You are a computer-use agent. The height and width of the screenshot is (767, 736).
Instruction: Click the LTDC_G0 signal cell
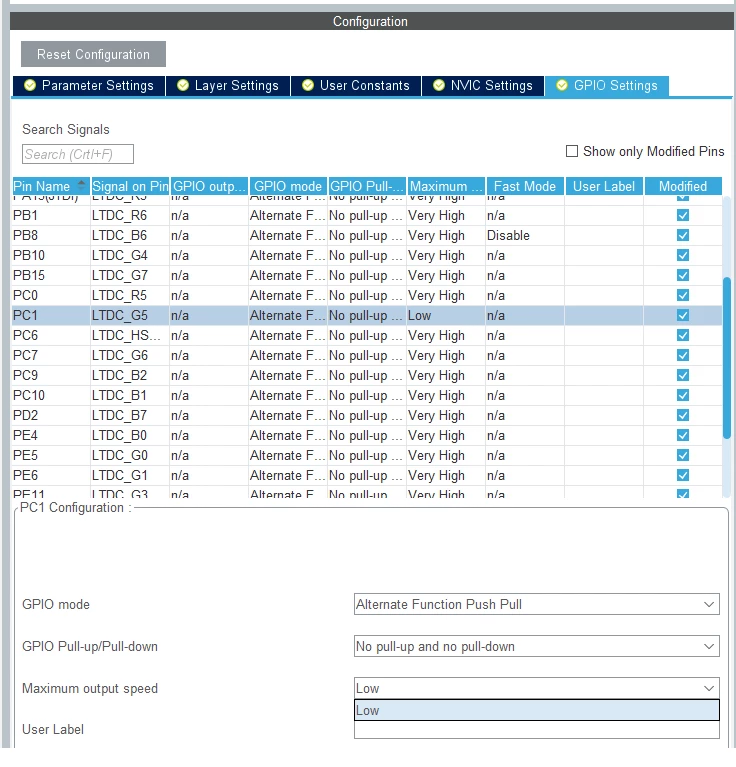click(x=130, y=455)
